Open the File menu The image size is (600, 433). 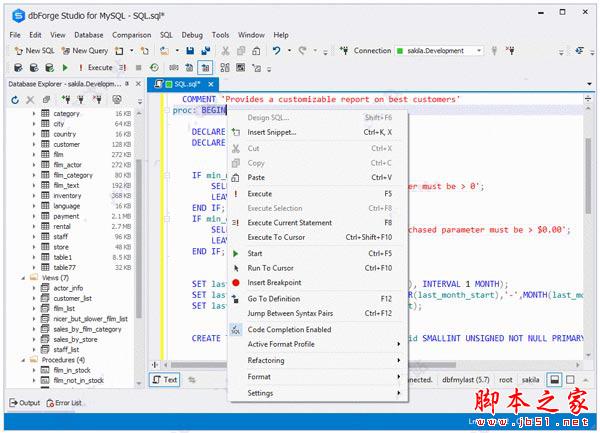coord(15,35)
